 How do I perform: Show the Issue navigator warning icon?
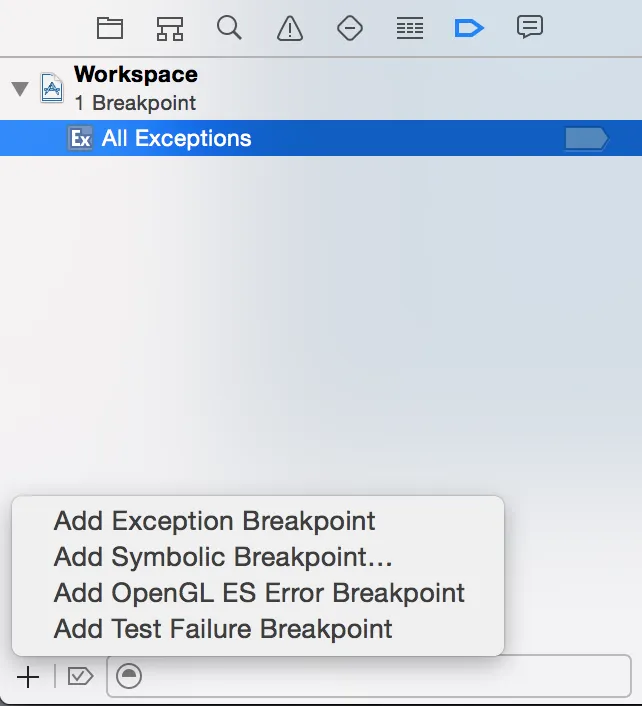pos(289,28)
